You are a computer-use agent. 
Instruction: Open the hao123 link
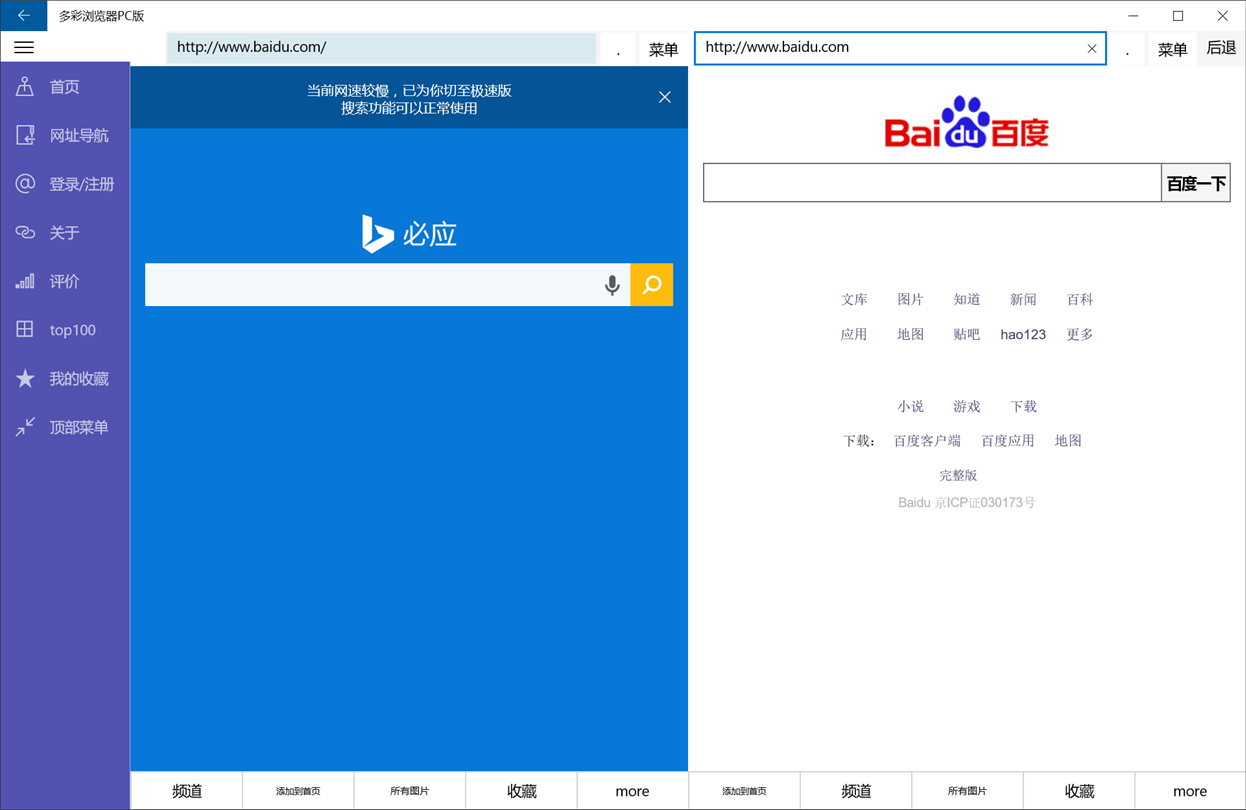pyautogui.click(x=1023, y=334)
